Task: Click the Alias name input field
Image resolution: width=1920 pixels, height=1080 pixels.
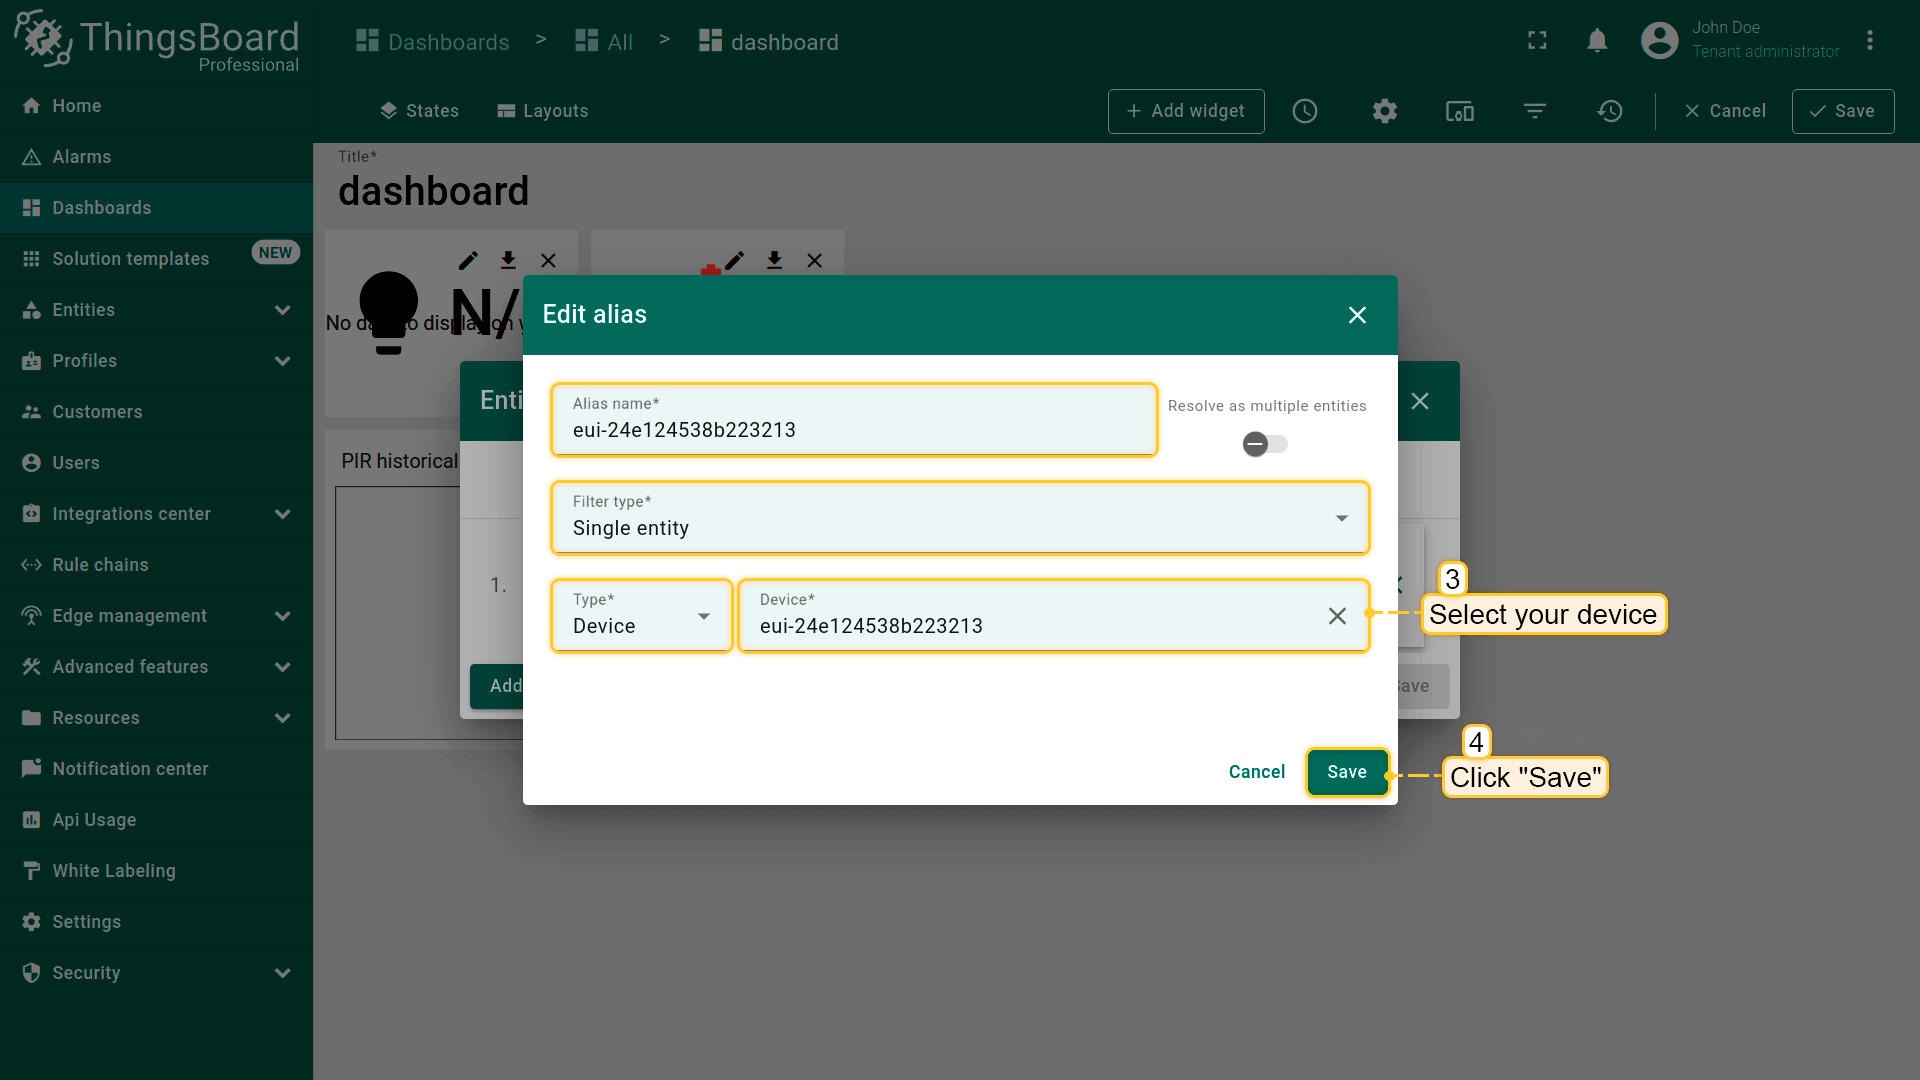Action: 853,430
